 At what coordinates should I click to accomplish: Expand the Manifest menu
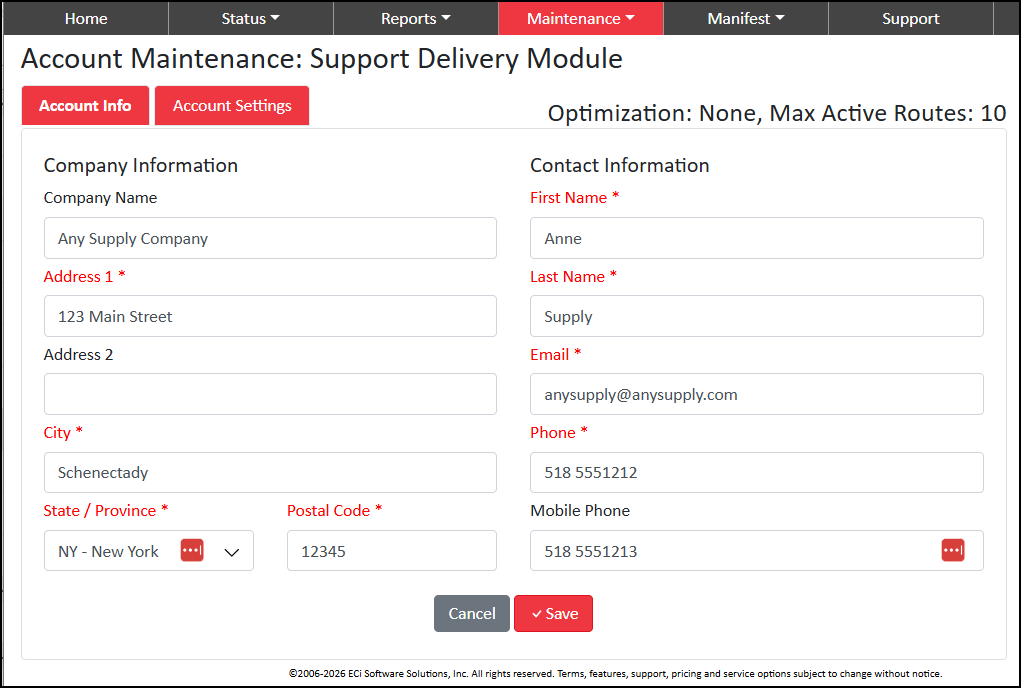(746, 18)
